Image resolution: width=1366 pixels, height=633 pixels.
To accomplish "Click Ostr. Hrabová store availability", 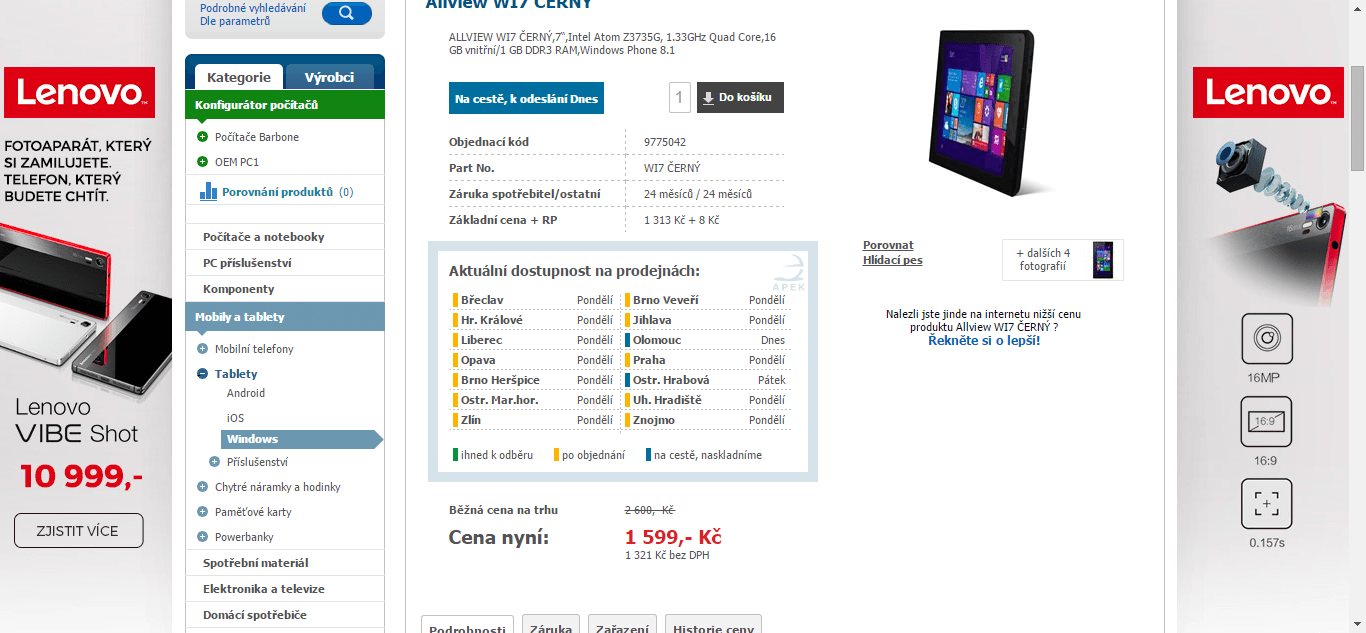I will point(706,380).
